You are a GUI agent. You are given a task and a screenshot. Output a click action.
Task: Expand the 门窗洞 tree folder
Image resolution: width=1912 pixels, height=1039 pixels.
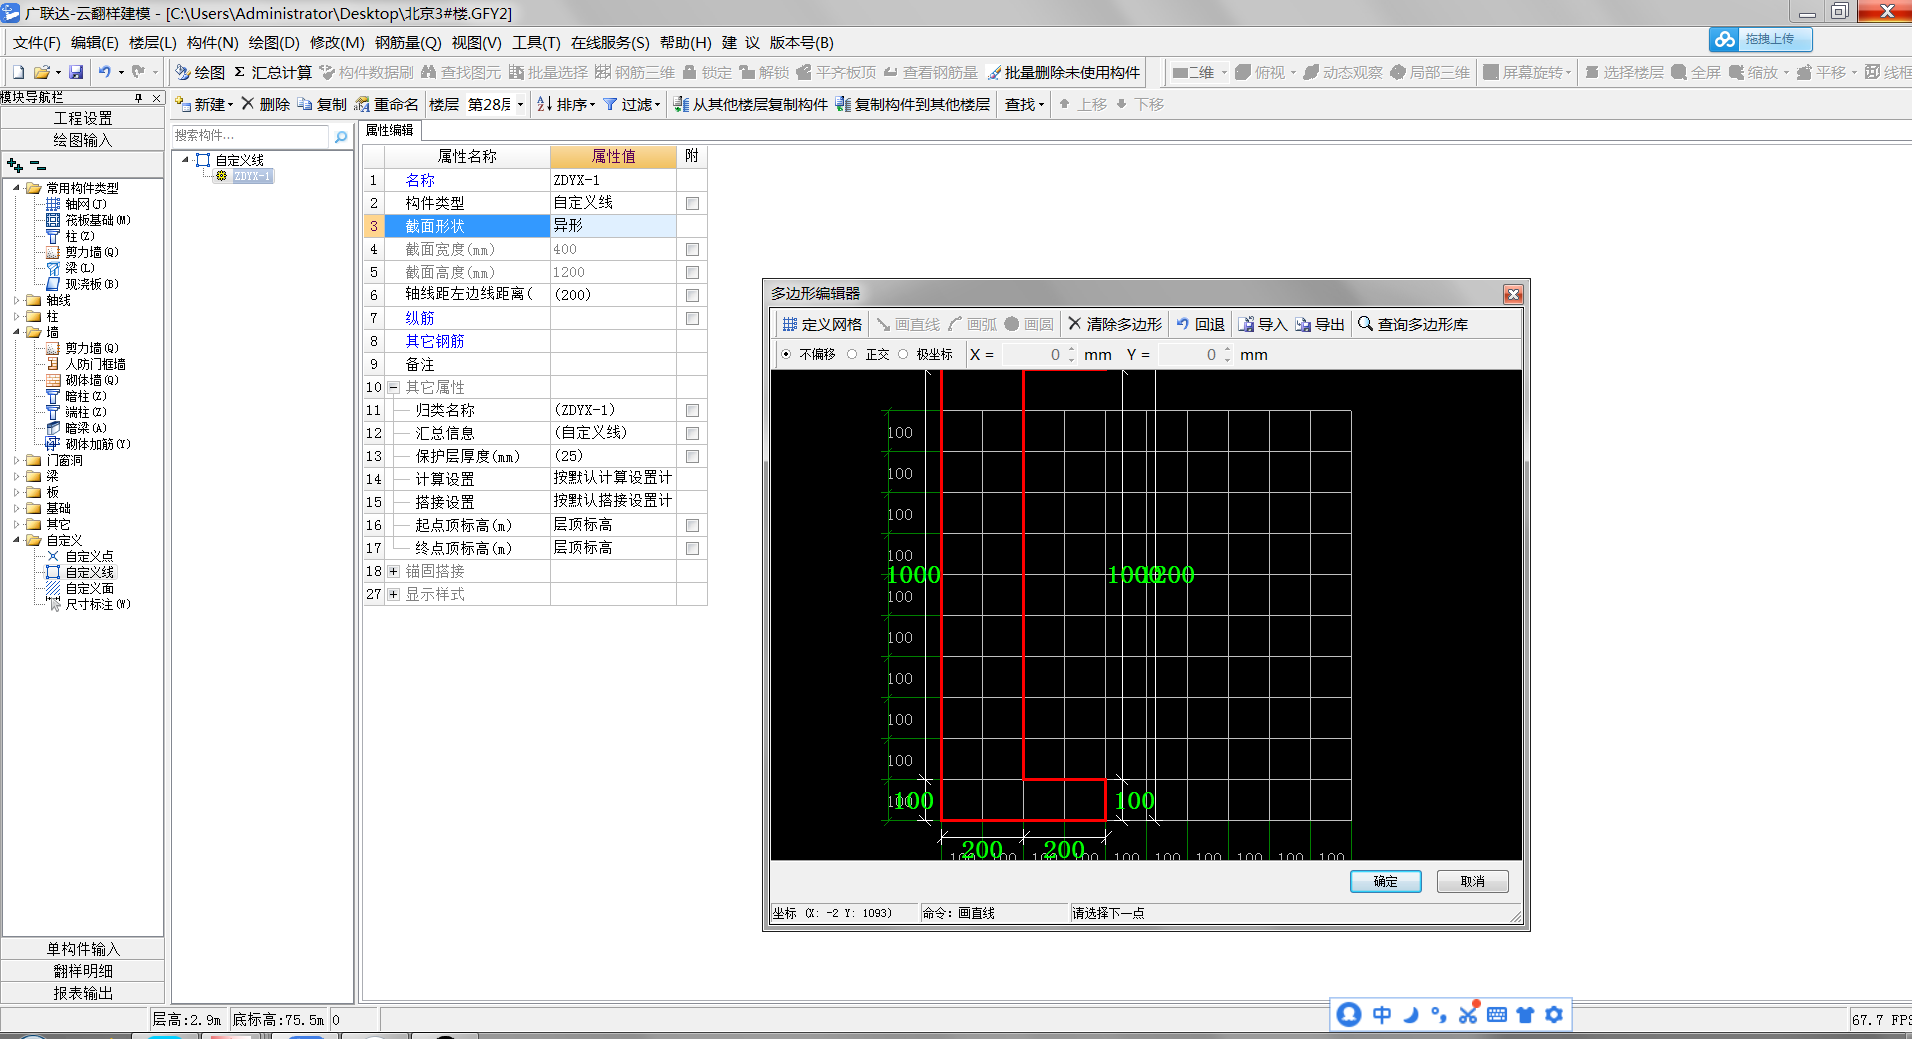(17, 460)
